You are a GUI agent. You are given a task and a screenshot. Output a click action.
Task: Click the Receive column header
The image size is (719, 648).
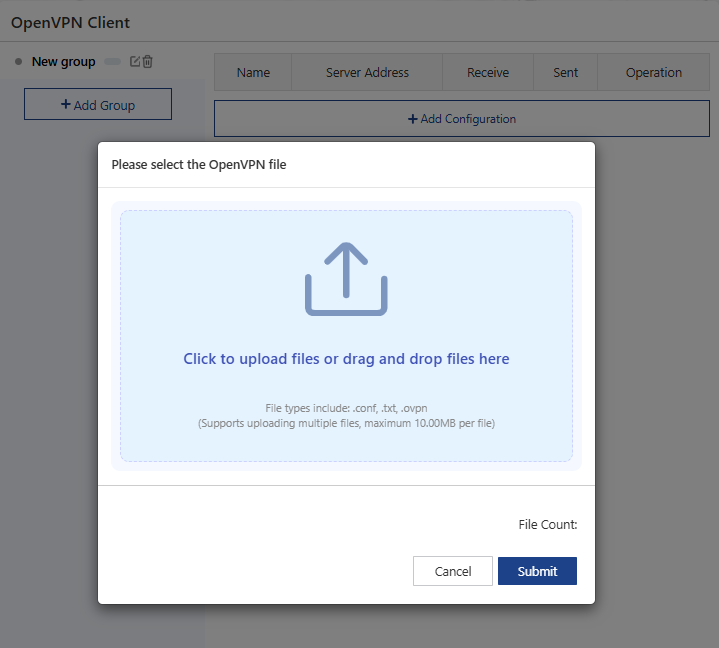pos(488,73)
